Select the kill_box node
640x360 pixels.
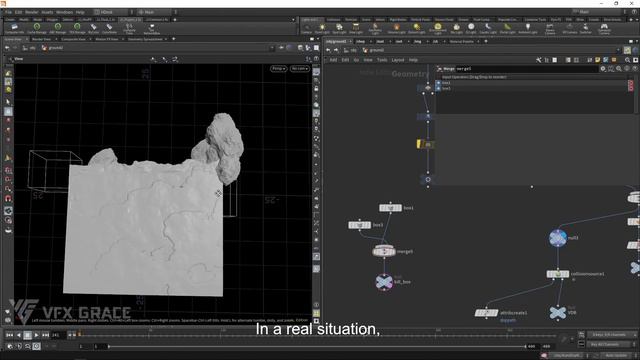(x=384, y=282)
